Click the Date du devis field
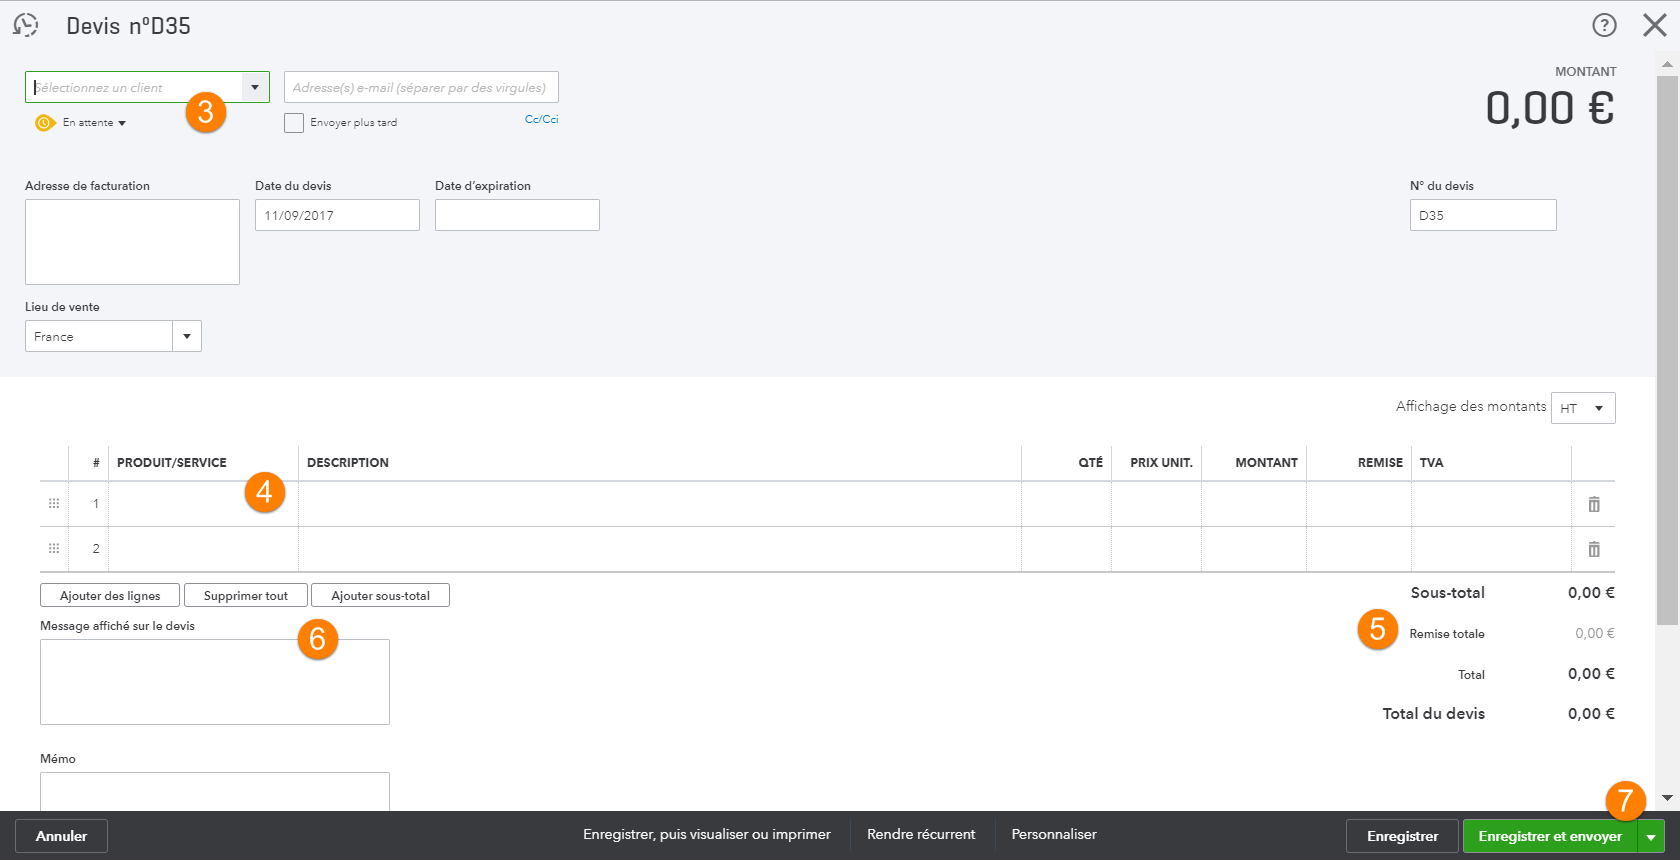 (x=337, y=215)
